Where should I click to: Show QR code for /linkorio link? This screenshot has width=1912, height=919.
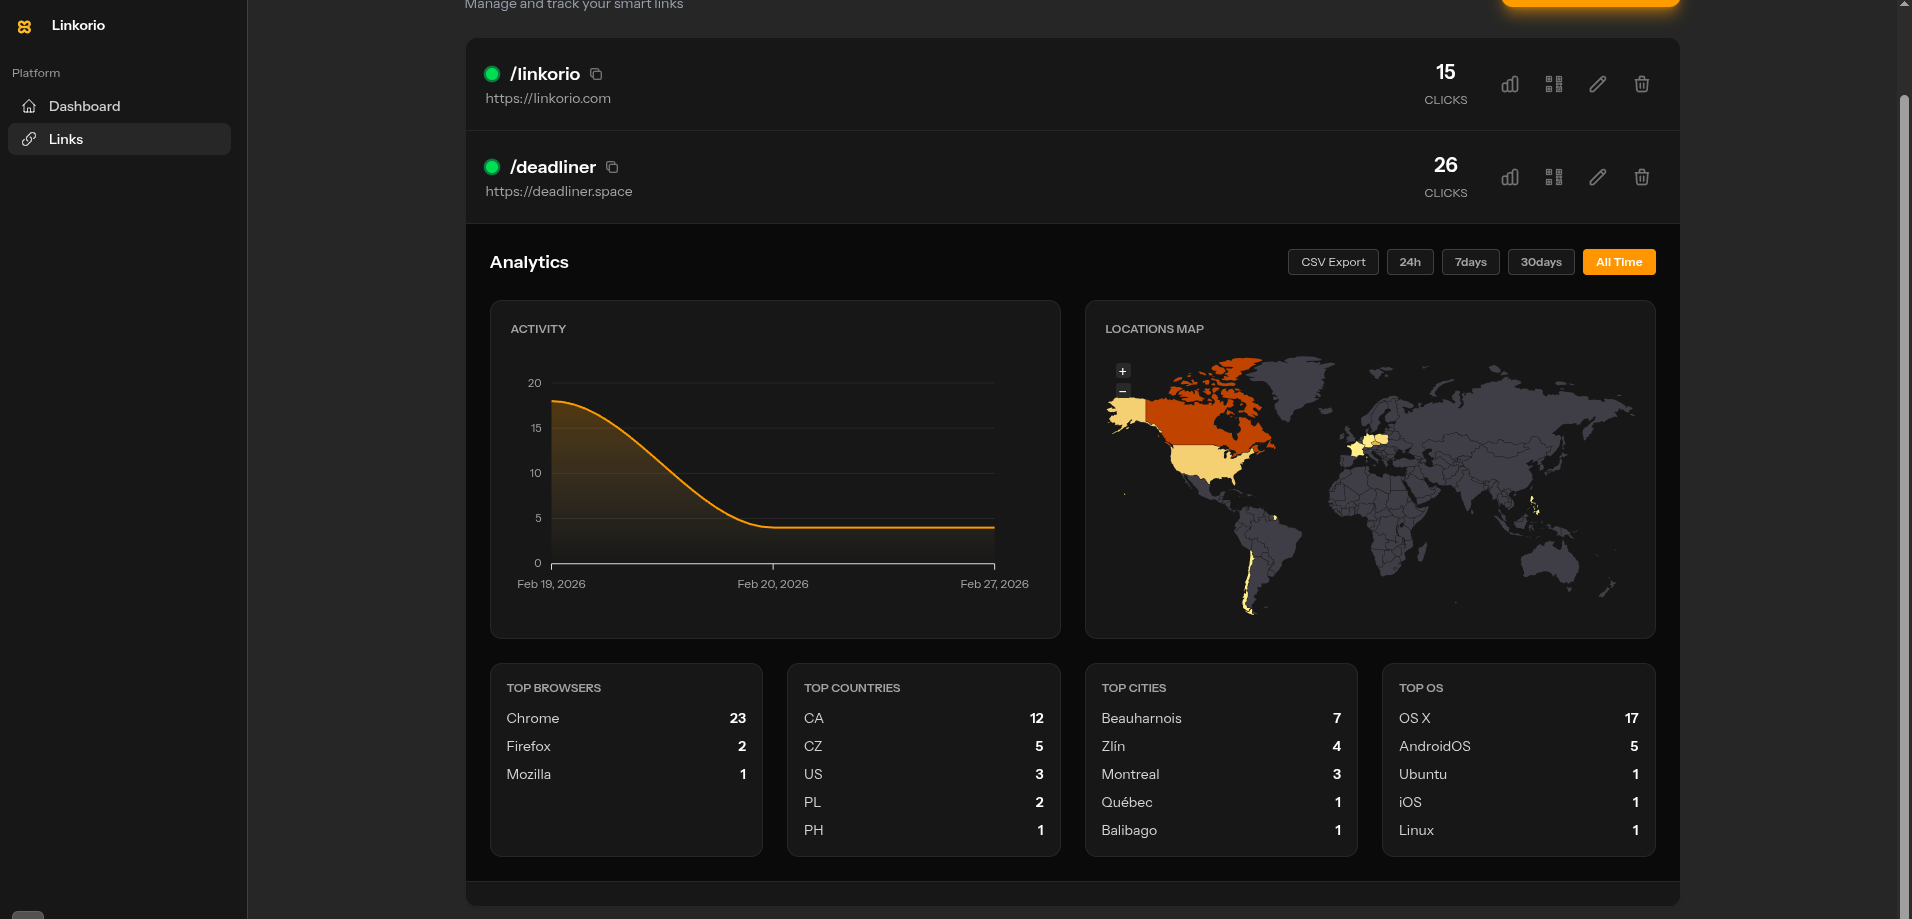click(1554, 84)
